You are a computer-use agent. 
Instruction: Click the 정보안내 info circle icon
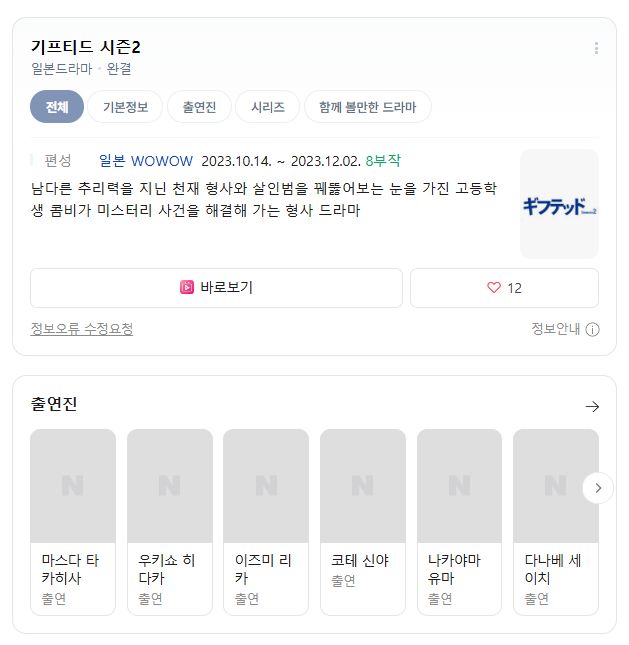tap(592, 330)
